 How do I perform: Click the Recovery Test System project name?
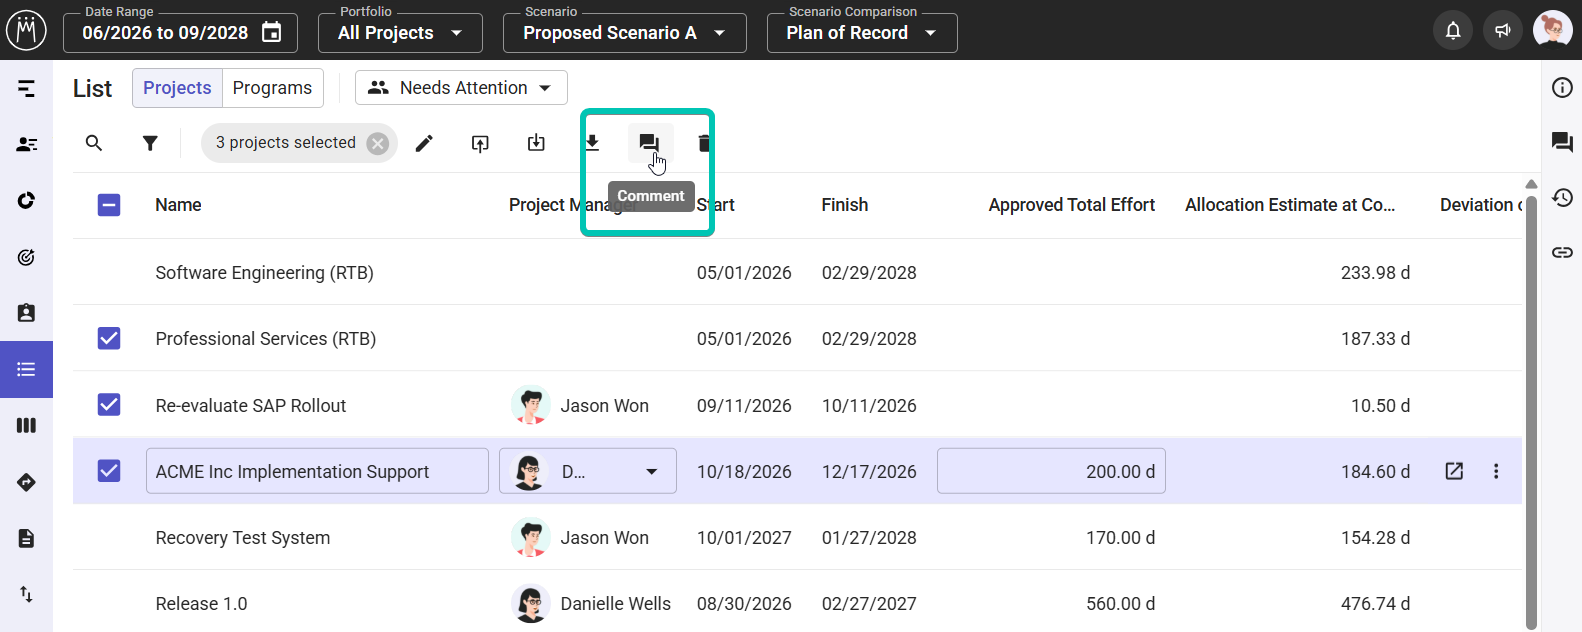(243, 538)
